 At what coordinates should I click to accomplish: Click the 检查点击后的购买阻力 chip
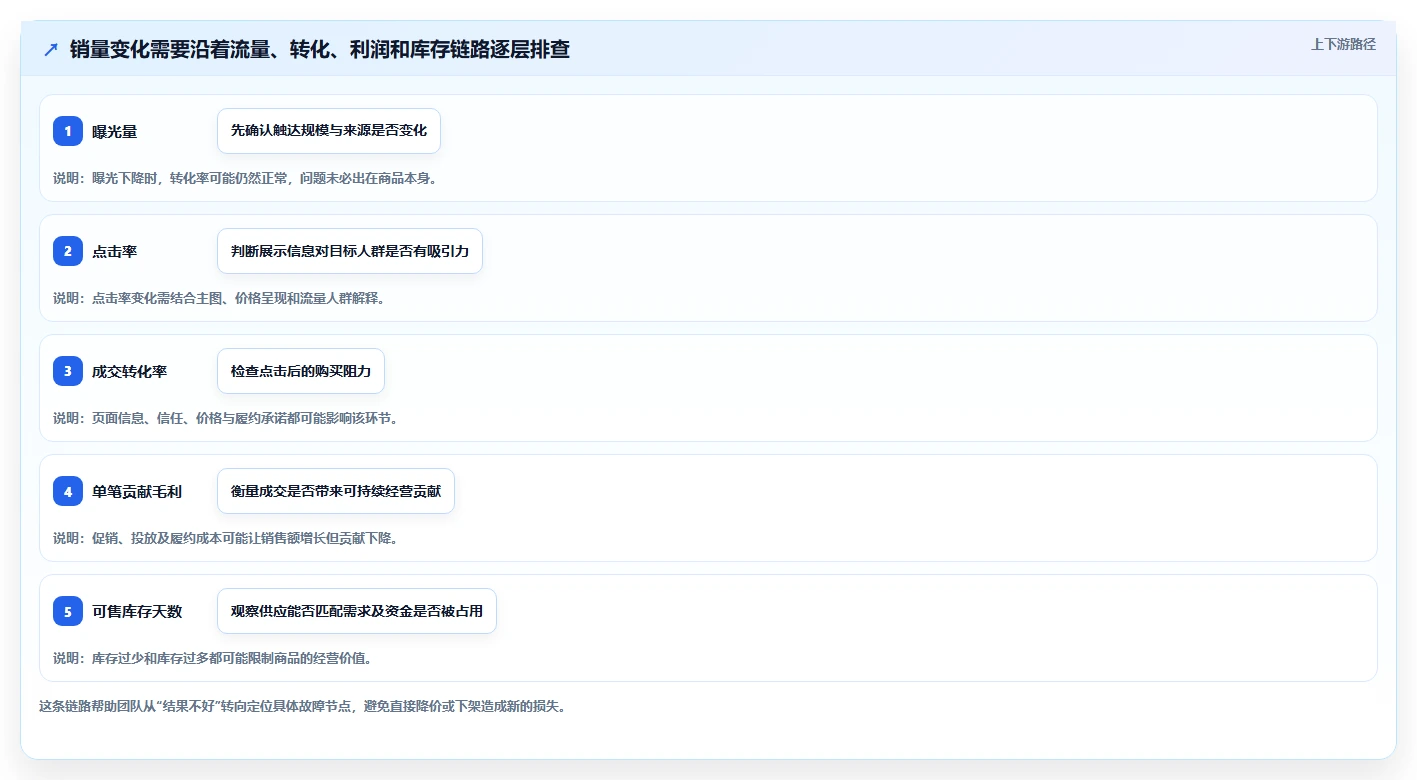coord(301,371)
